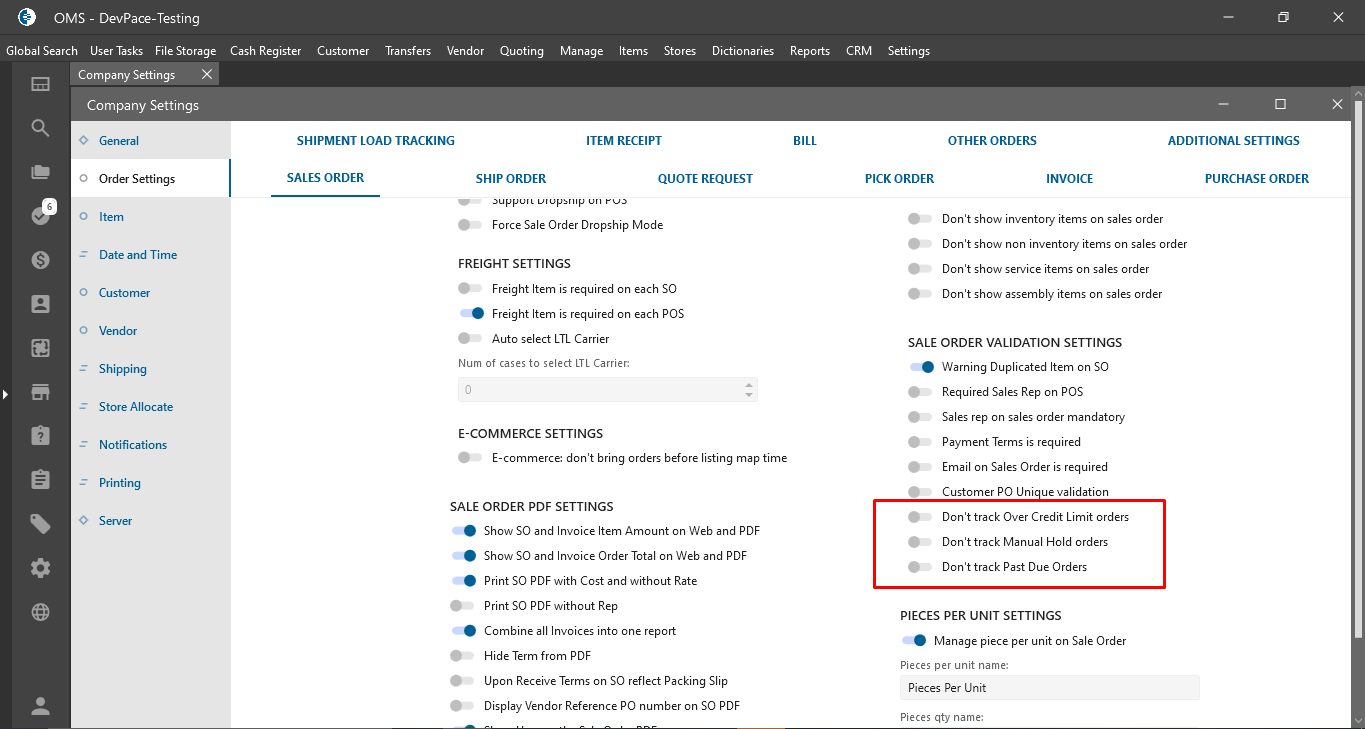
Task: Enable Auto select LTL Carrier toggle
Action: [x=470, y=339]
